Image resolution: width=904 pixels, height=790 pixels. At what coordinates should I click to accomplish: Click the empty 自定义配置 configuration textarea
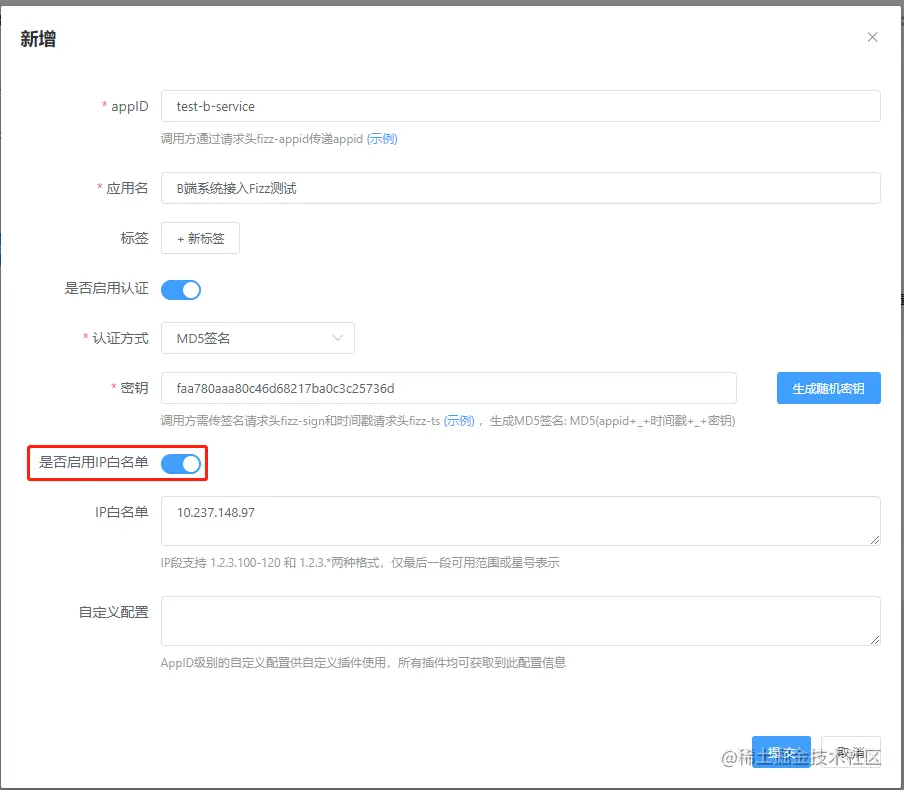tap(520, 621)
